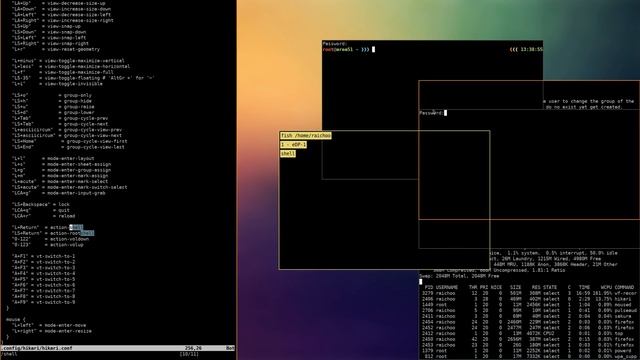The height and width of the screenshot is (360, 640).
Task: Click the COMMAND column header in top
Action: coord(624,287)
